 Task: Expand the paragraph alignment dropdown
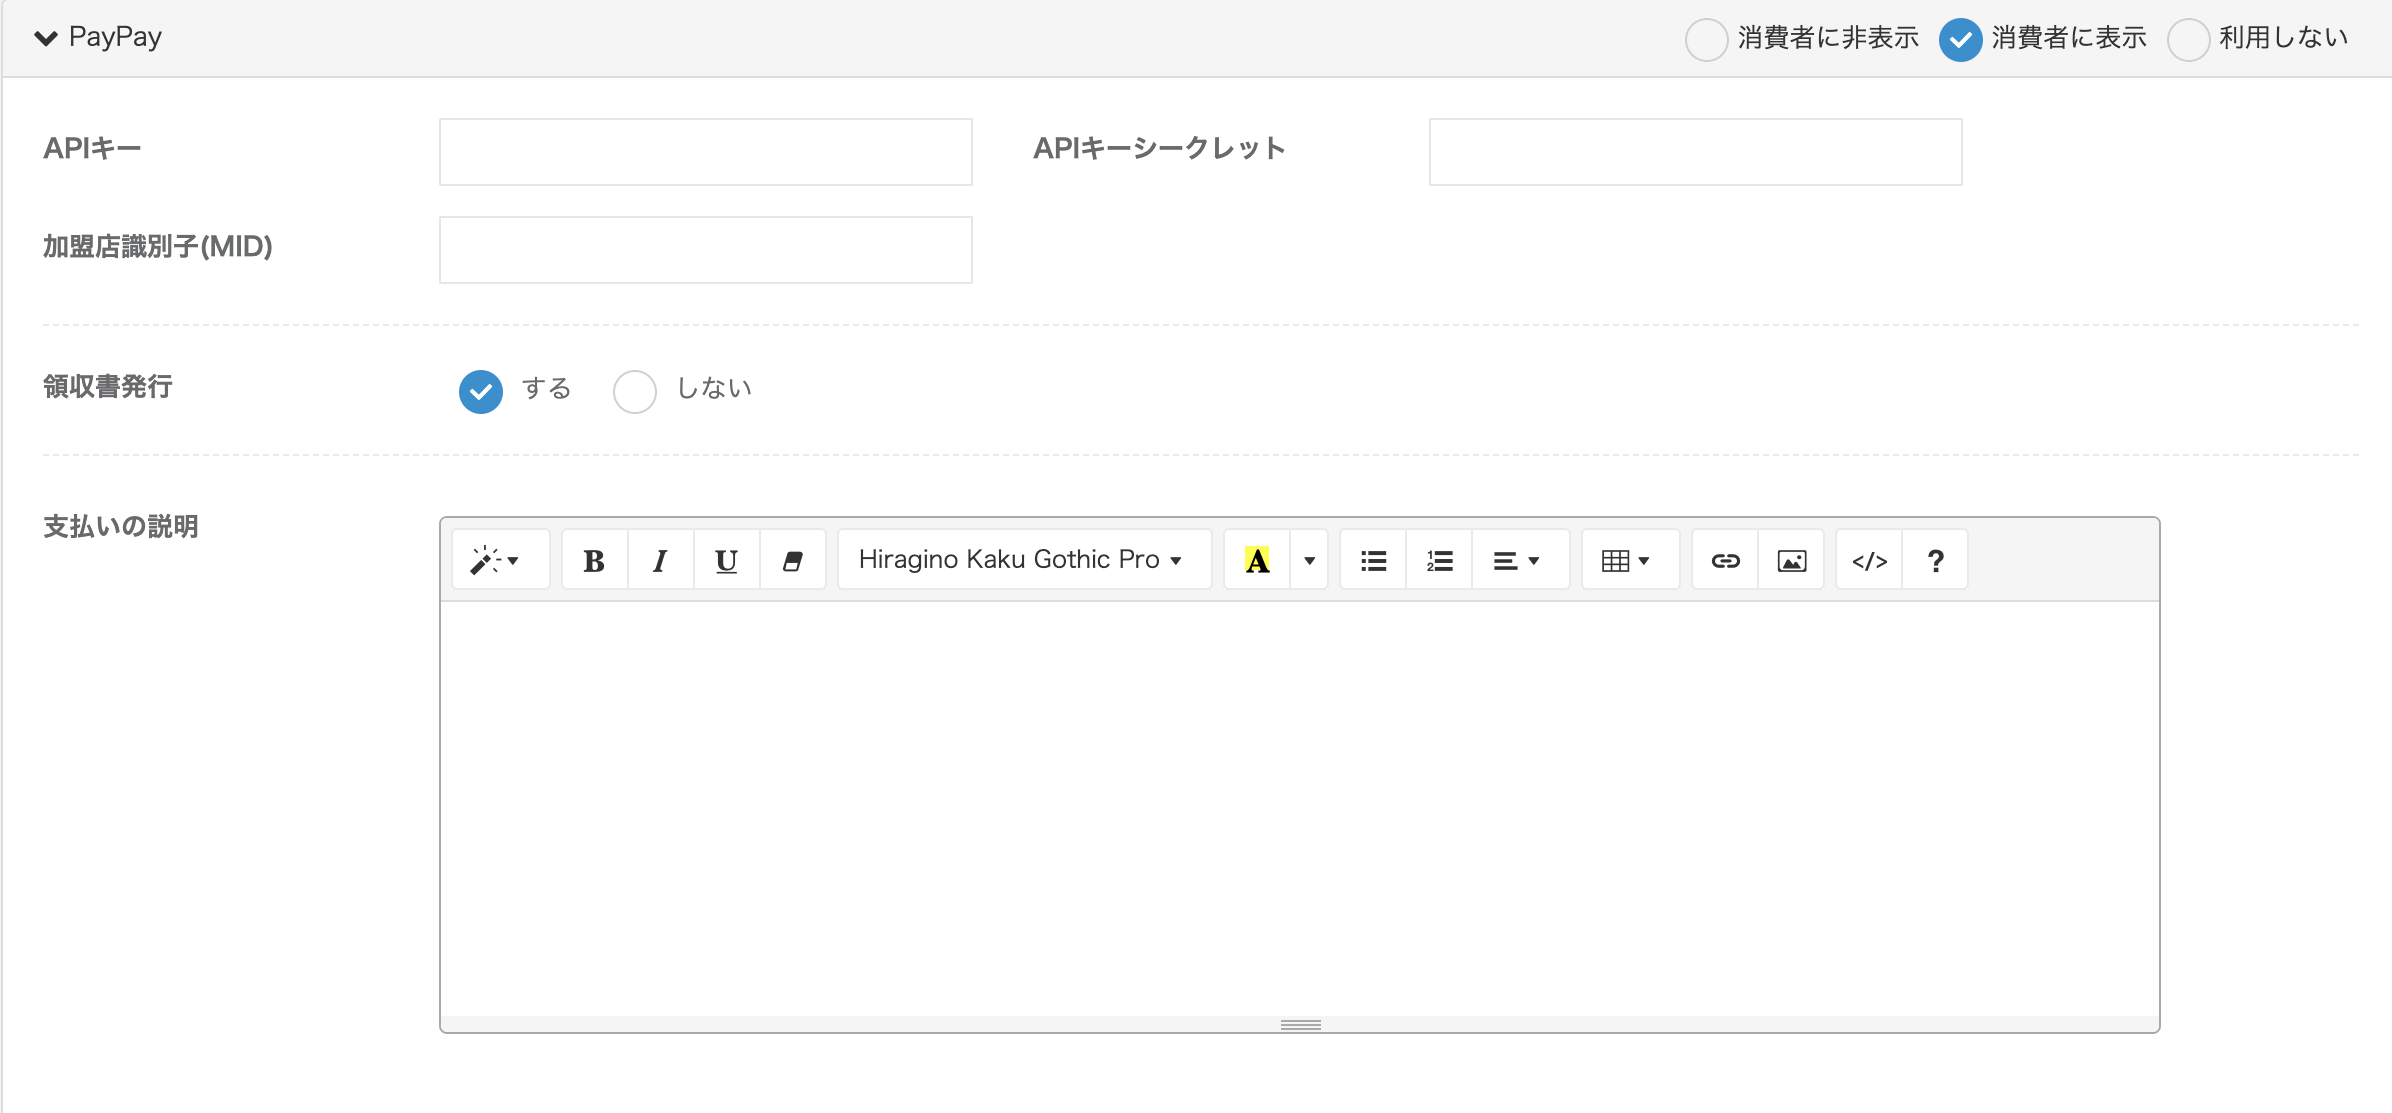pyautogui.click(x=1517, y=560)
